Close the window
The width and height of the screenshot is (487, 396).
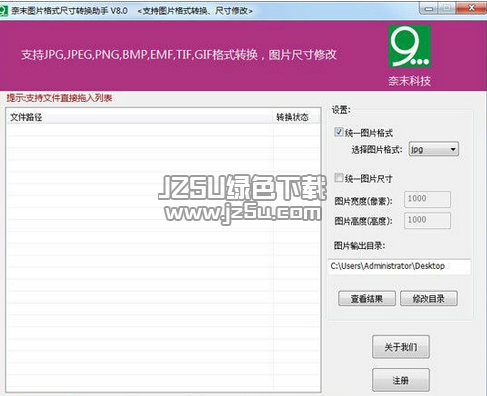click(x=471, y=9)
